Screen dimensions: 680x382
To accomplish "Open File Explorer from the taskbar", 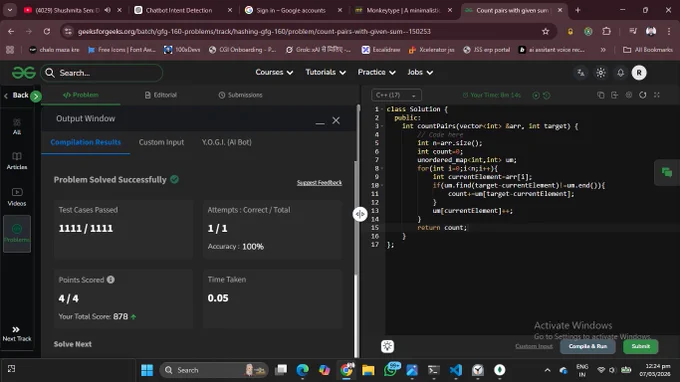I will coord(368,370).
